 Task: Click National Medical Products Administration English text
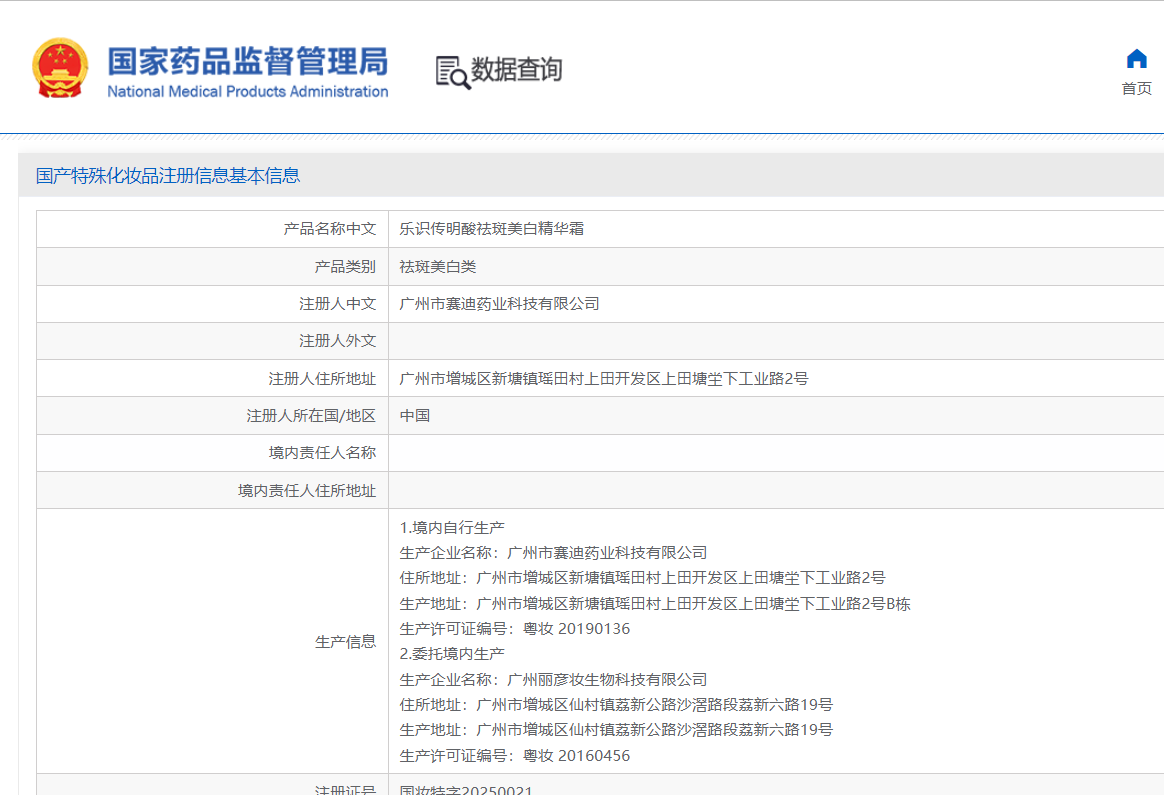pyautogui.click(x=247, y=92)
